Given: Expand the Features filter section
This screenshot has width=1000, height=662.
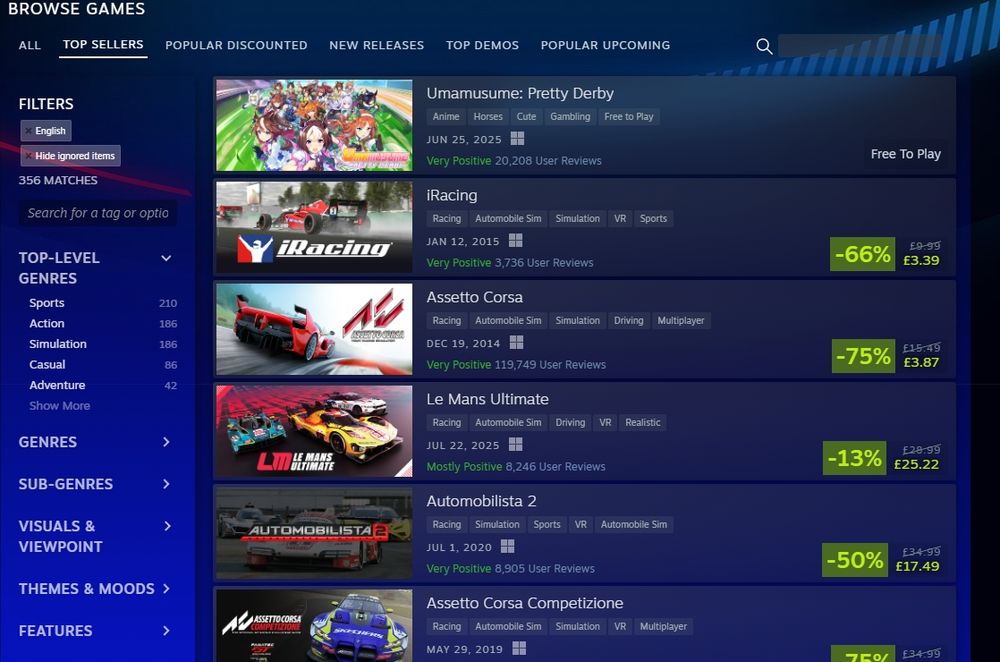Looking at the screenshot, I should pyautogui.click(x=166, y=631).
